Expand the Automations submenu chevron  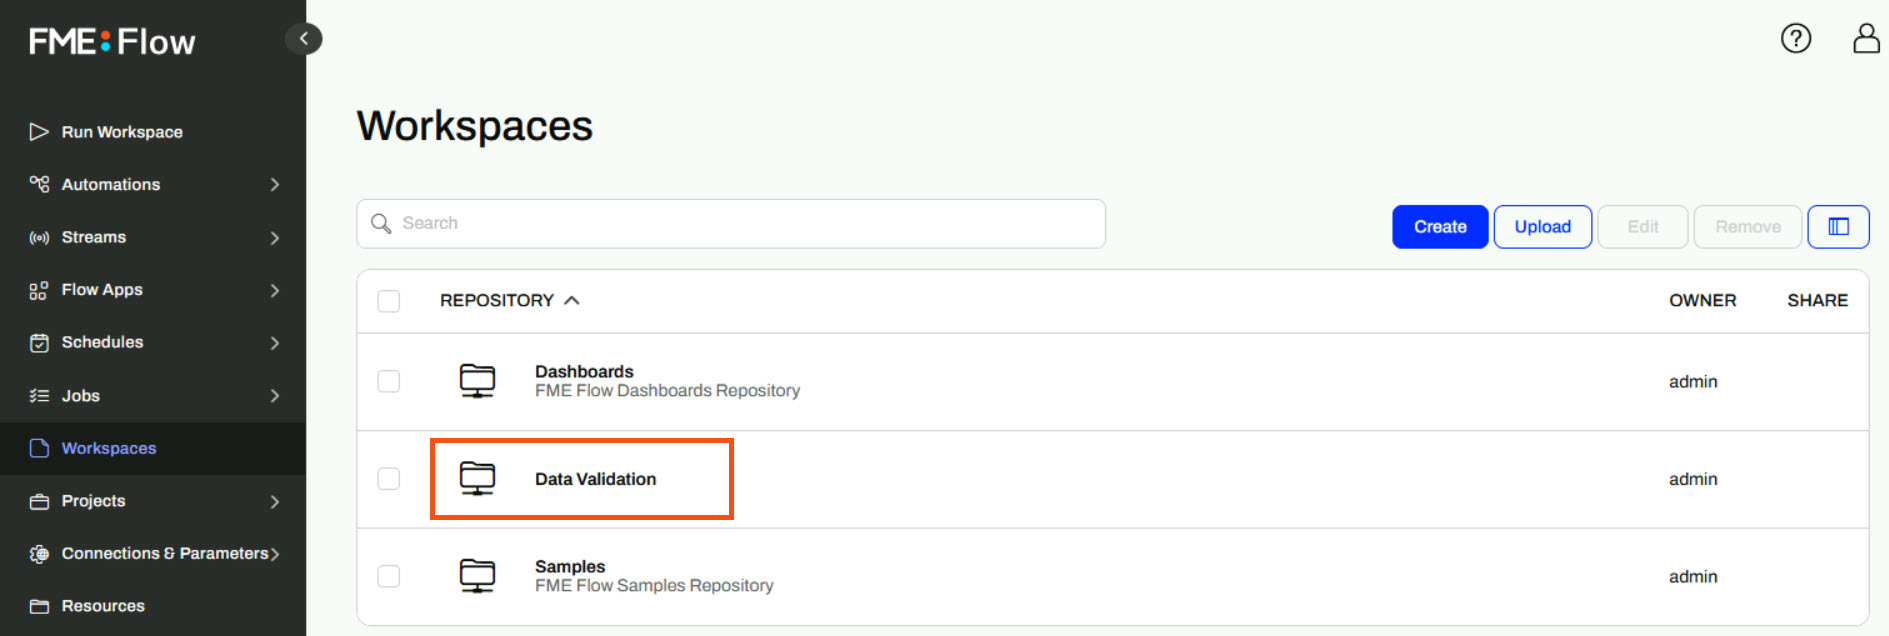click(x=274, y=185)
